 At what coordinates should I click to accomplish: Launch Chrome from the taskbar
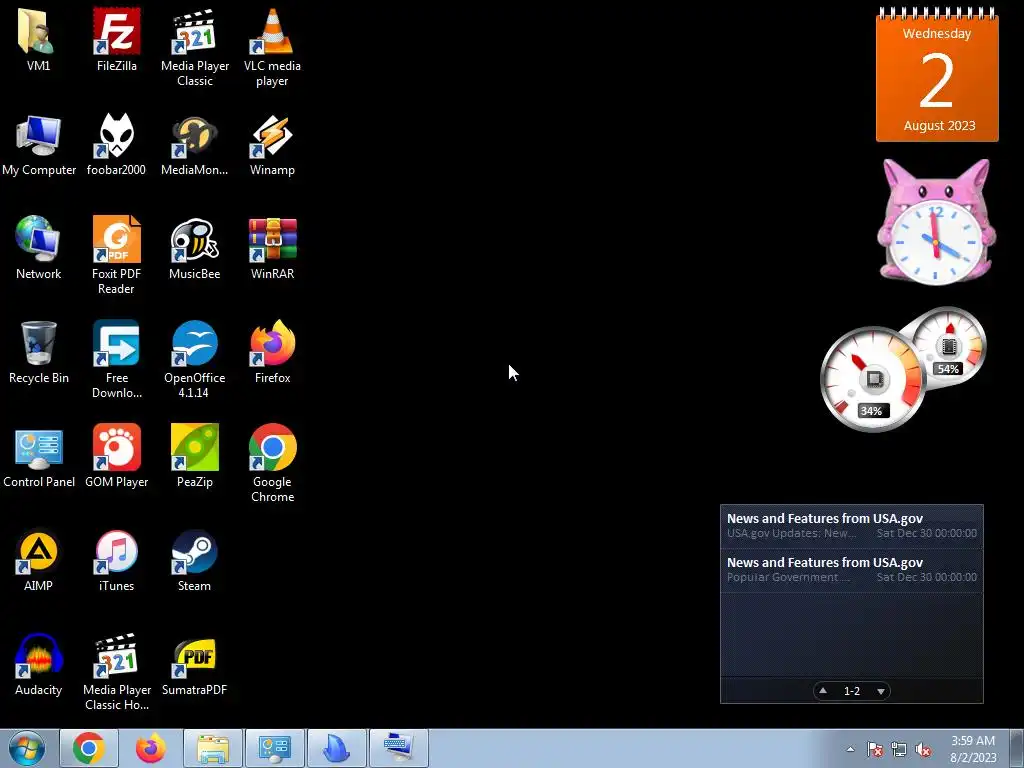point(89,748)
